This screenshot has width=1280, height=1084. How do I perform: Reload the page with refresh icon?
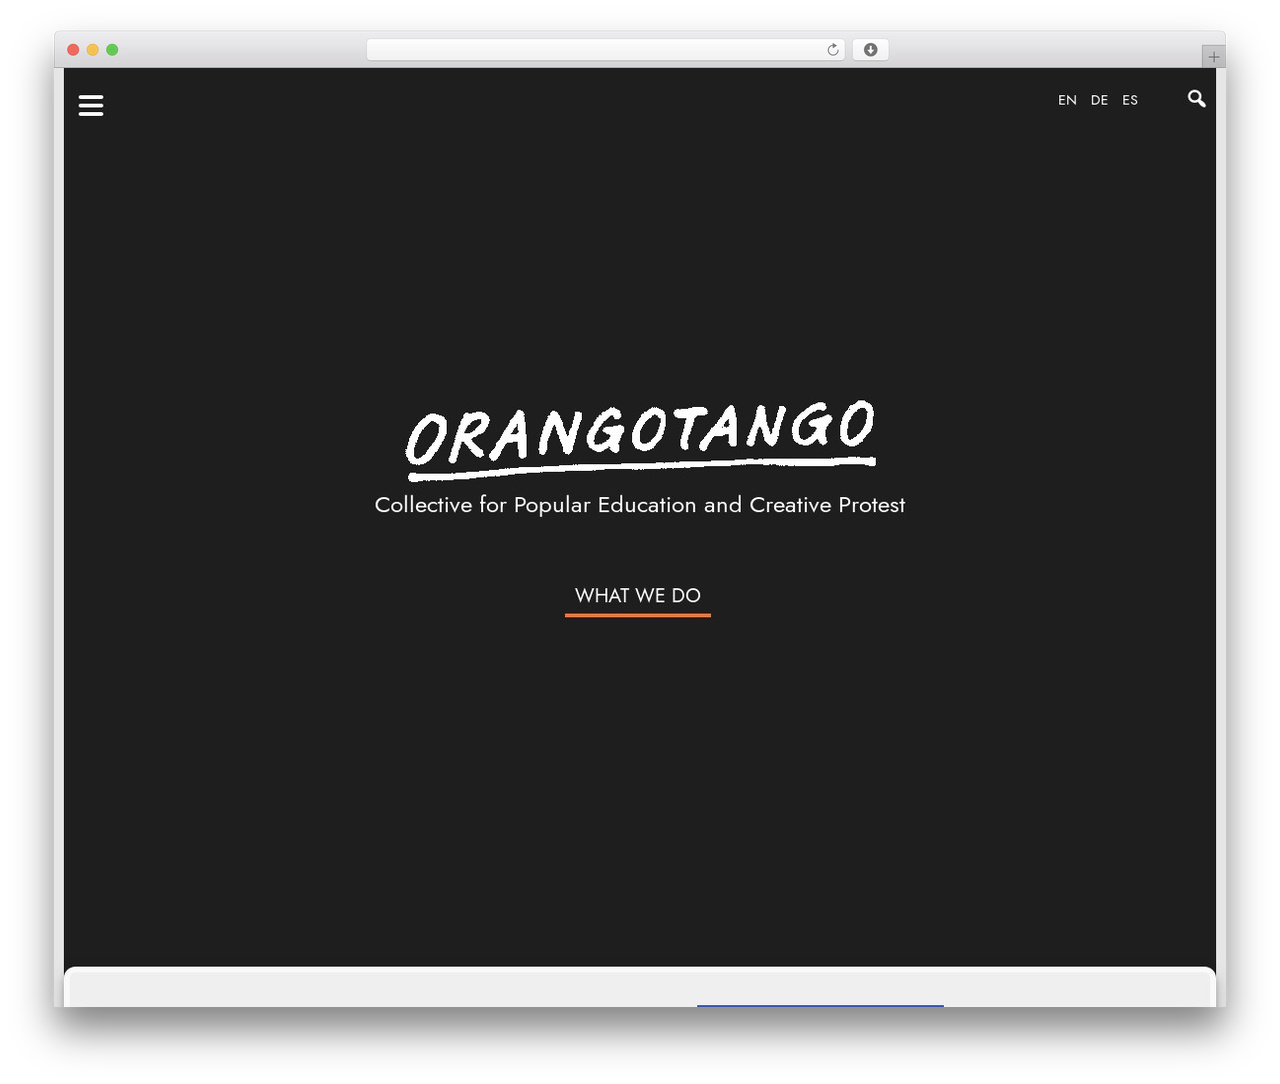click(x=833, y=50)
